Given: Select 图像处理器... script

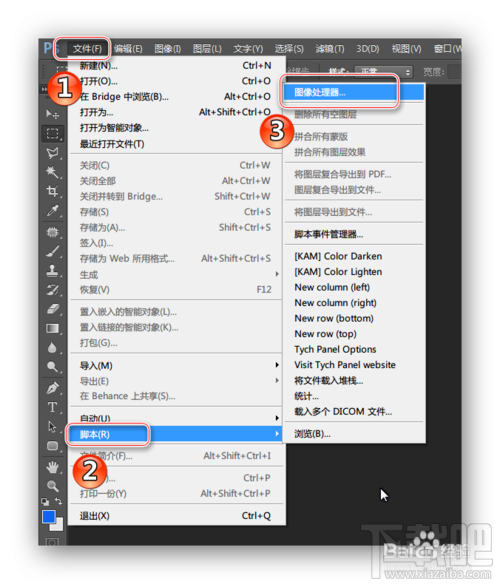Looking at the screenshot, I should [x=354, y=92].
